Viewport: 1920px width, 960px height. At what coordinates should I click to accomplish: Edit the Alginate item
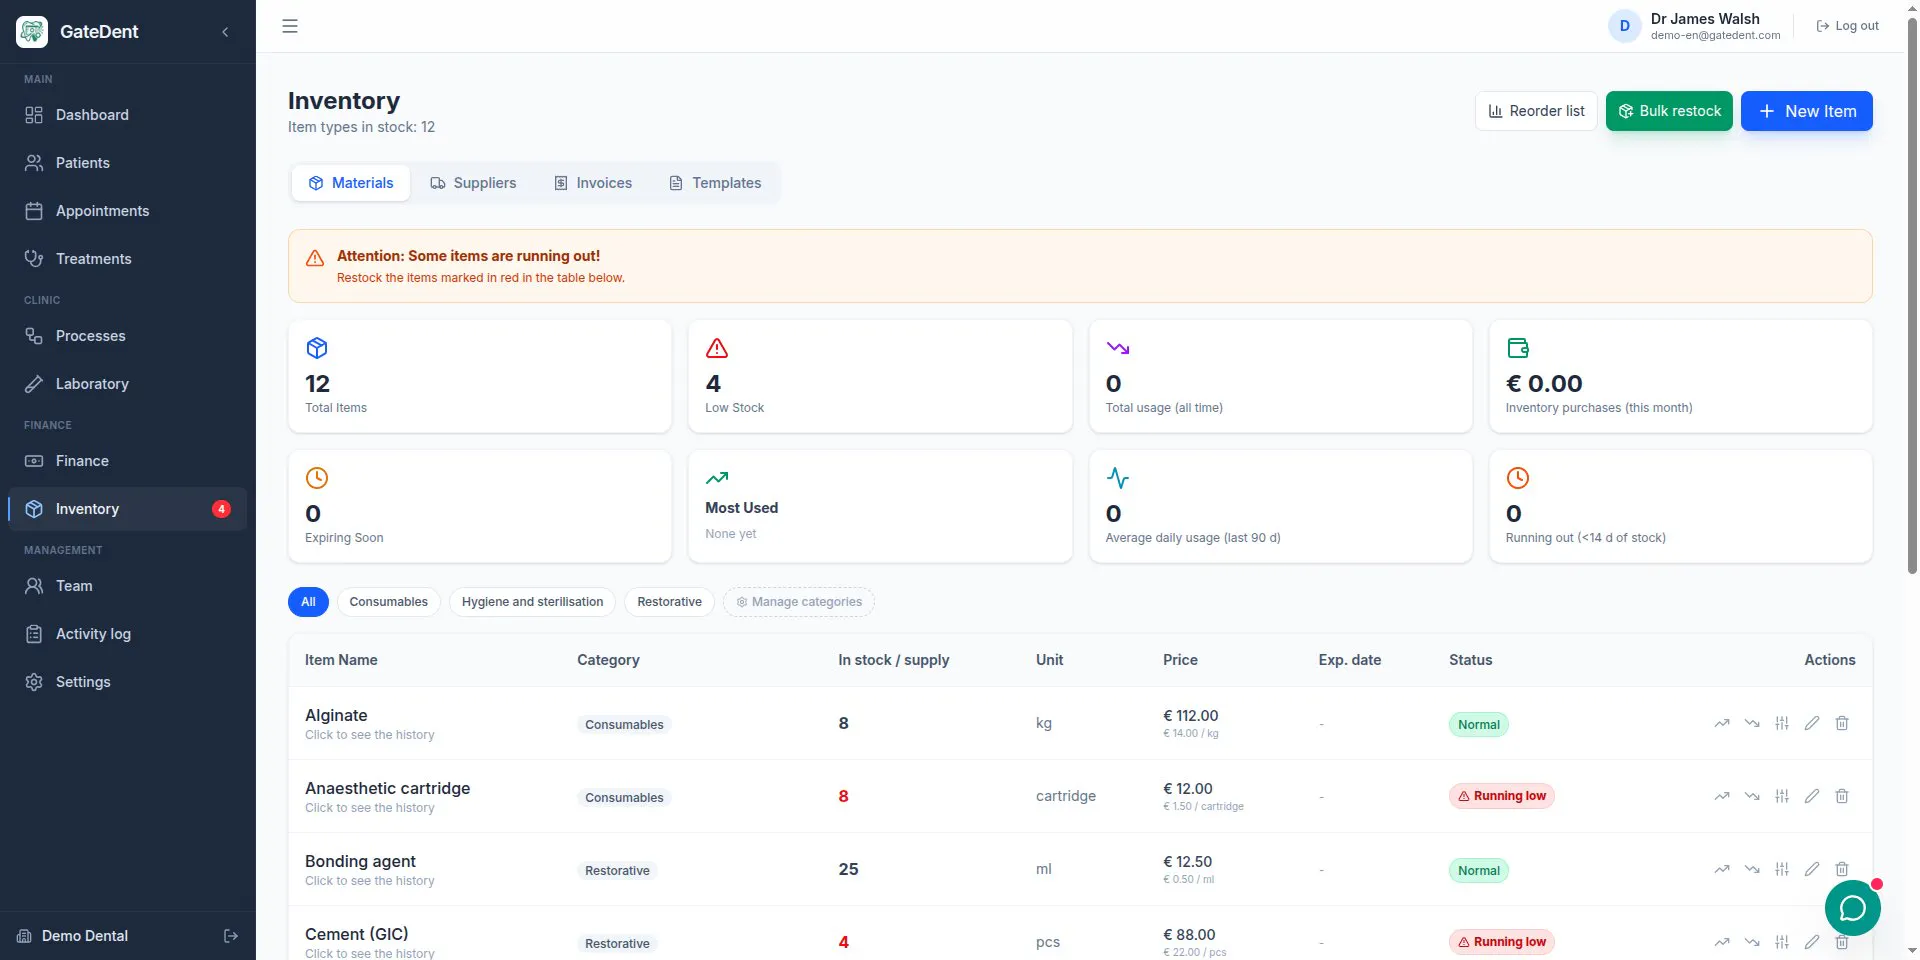pyautogui.click(x=1811, y=723)
